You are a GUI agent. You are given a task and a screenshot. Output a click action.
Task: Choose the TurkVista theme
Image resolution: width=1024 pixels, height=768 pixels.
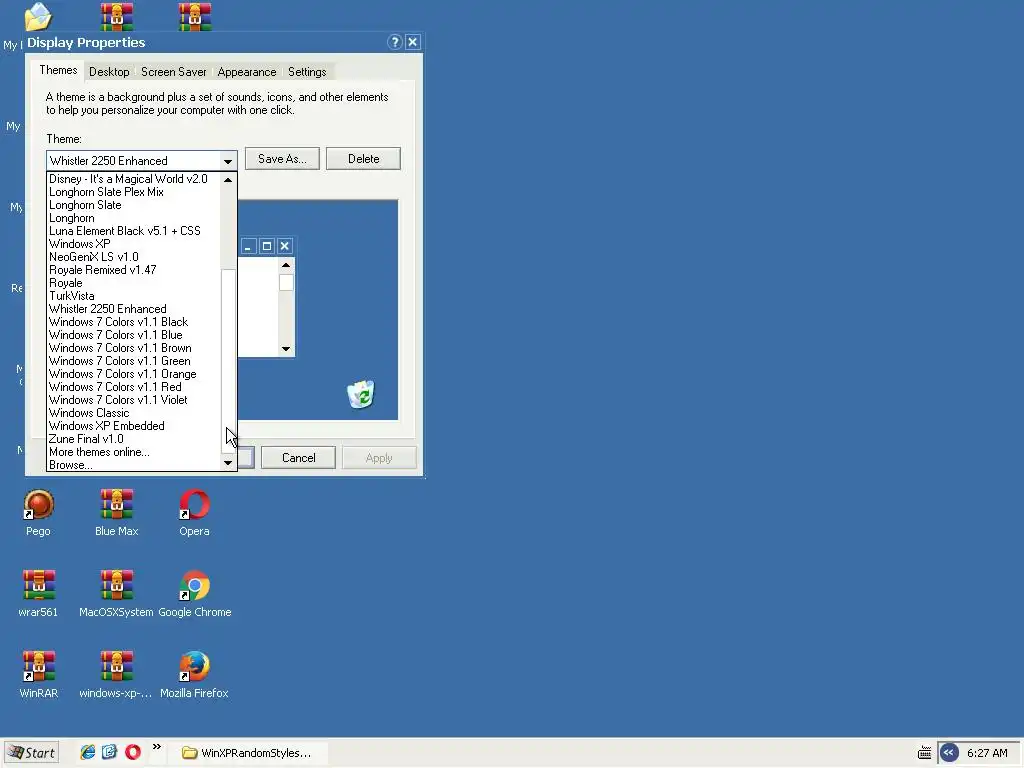(x=134, y=296)
